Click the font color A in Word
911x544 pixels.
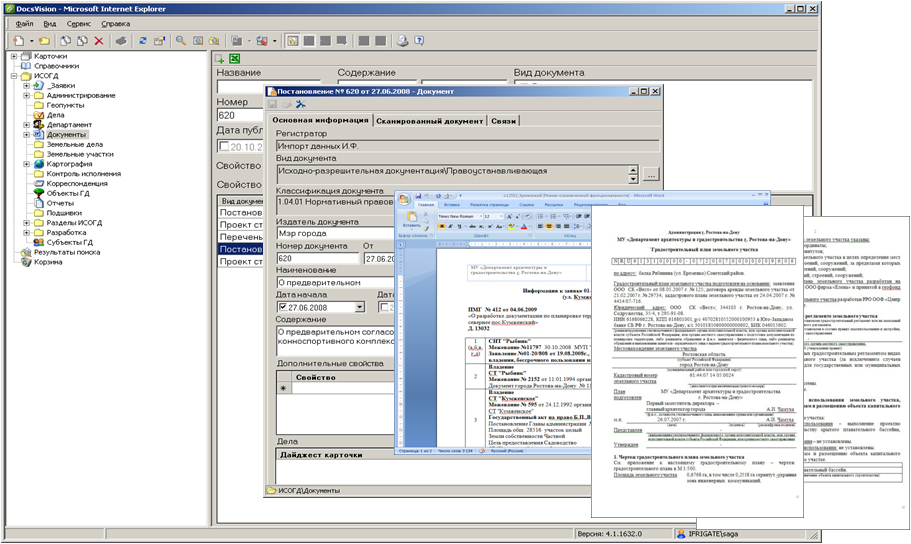click(523, 227)
